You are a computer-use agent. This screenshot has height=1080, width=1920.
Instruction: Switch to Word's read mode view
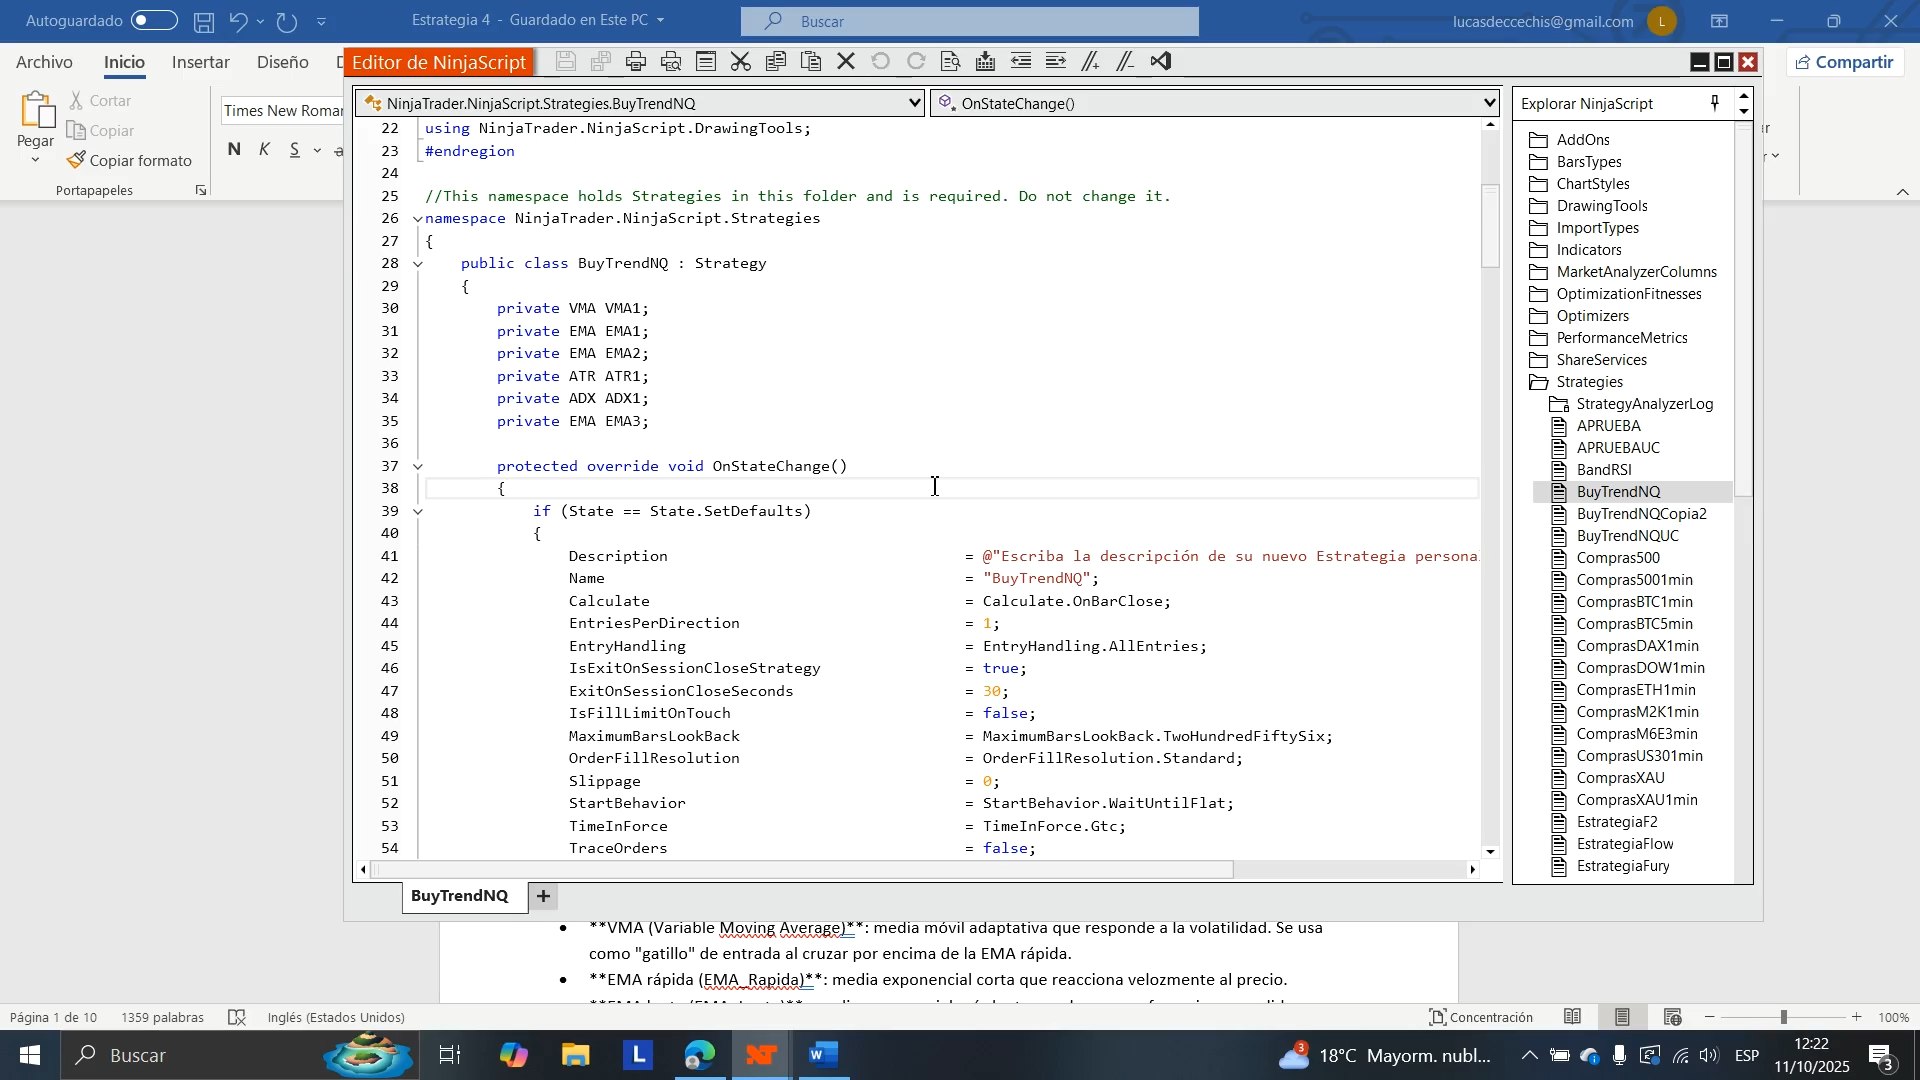pos(1573,1017)
